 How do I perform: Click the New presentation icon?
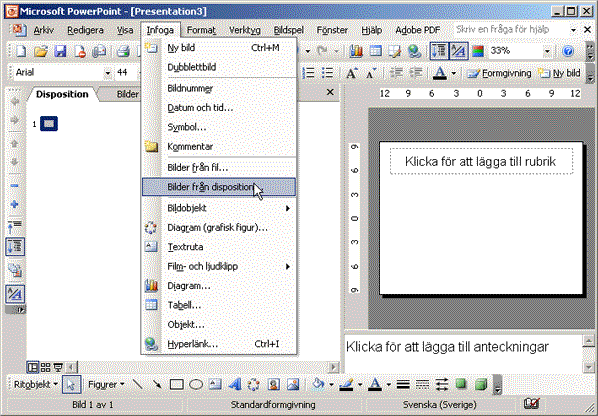[21, 51]
